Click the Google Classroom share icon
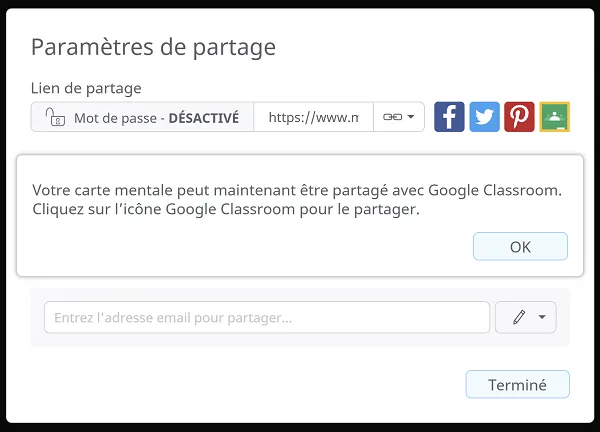The image size is (600, 432). pyautogui.click(x=554, y=117)
